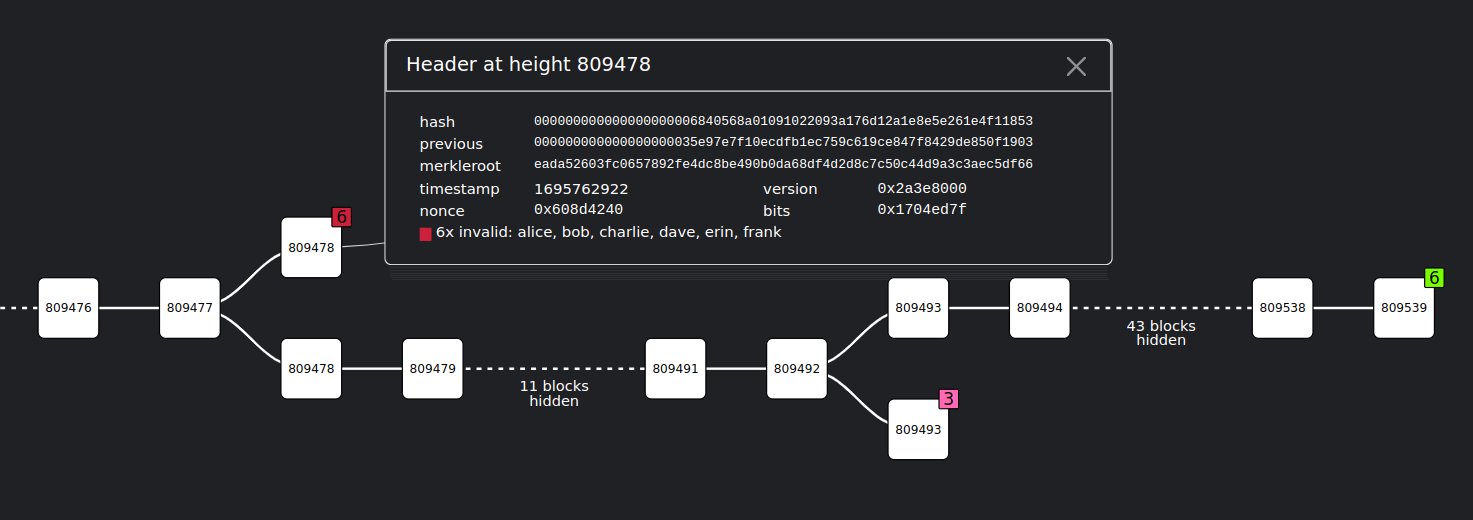This screenshot has height=520, width=1473.
Task: Click the green 6 badge on block 809539
Action: [1433, 278]
